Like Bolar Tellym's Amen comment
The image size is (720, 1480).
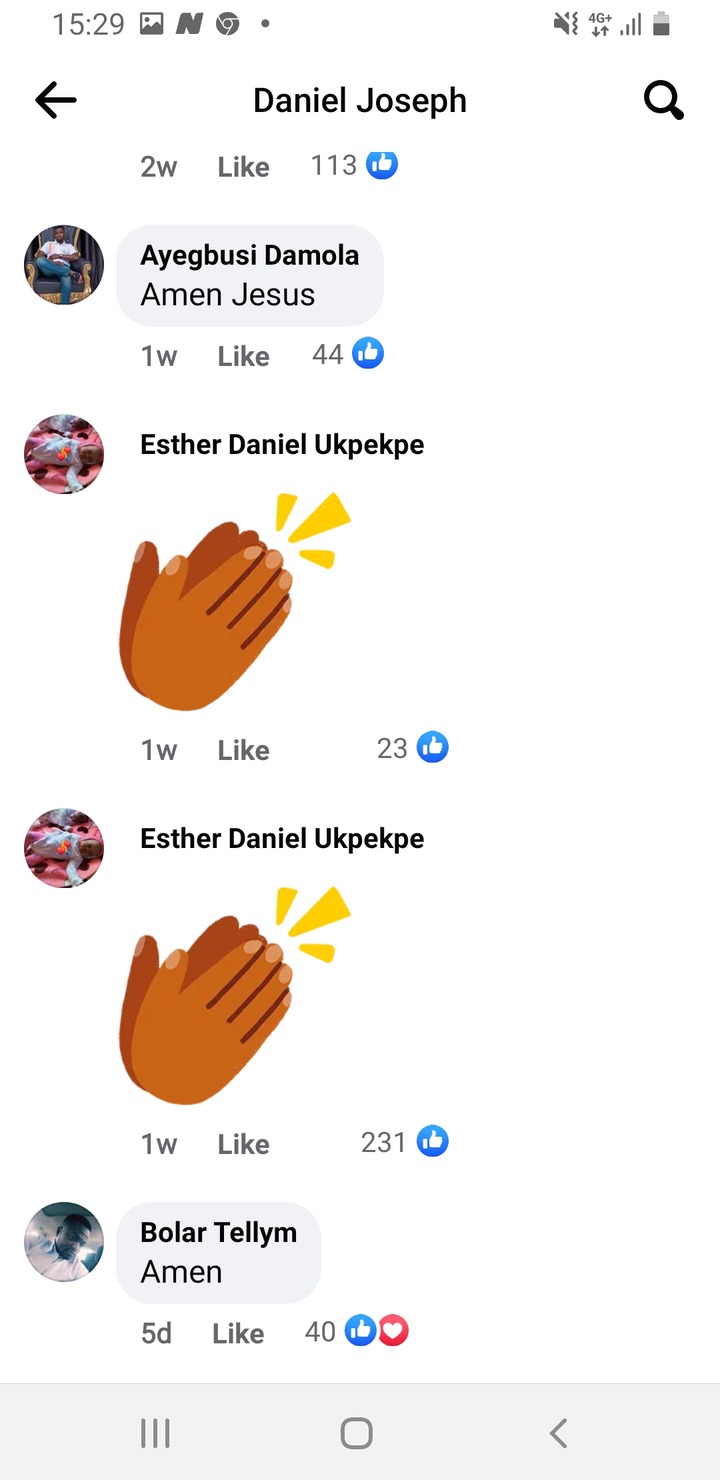(238, 1333)
